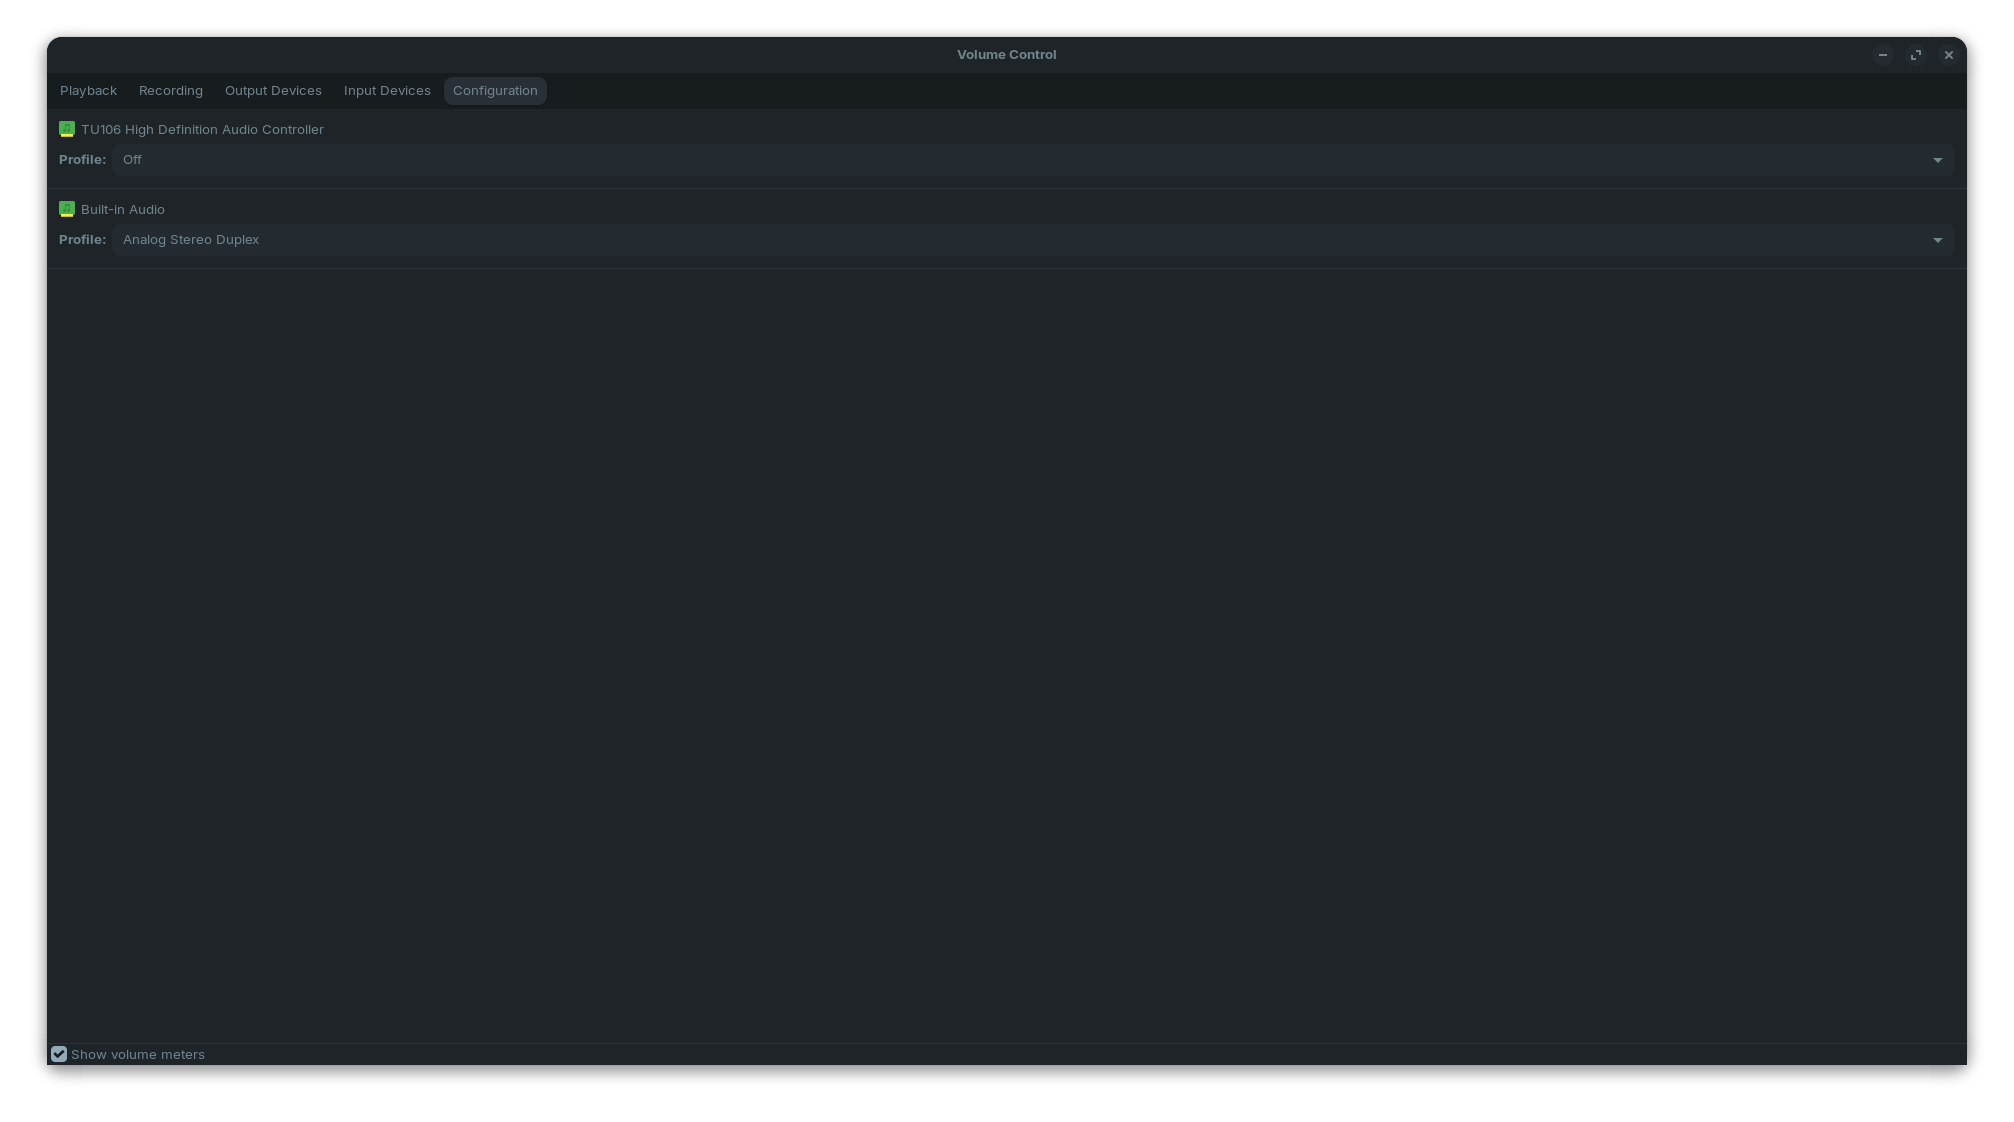The height and width of the screenshot is (1122, 2014).
Task: Maximize the Volume Control window
Action: 1915,55
